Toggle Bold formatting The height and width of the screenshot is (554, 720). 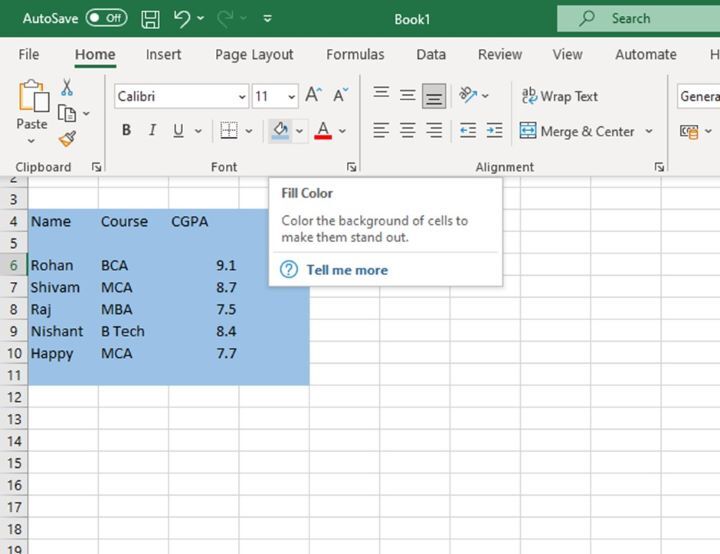127,130
